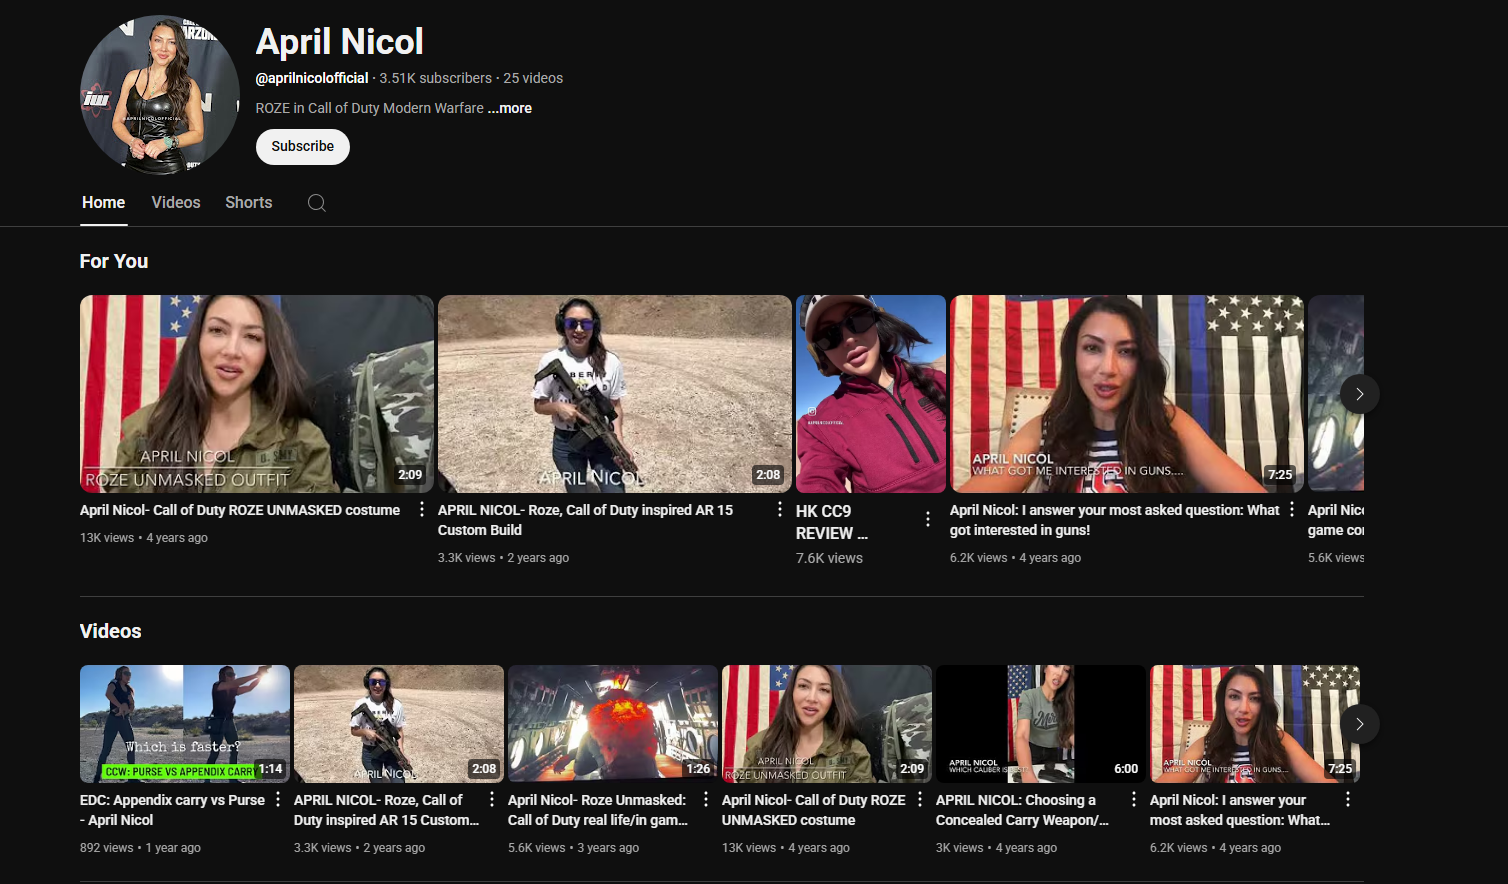Open title 'April Nicol- Call of Duty ROZE UNMASKED costume' in For You
Screen dimensions: 1508x884
pos(240,510)
